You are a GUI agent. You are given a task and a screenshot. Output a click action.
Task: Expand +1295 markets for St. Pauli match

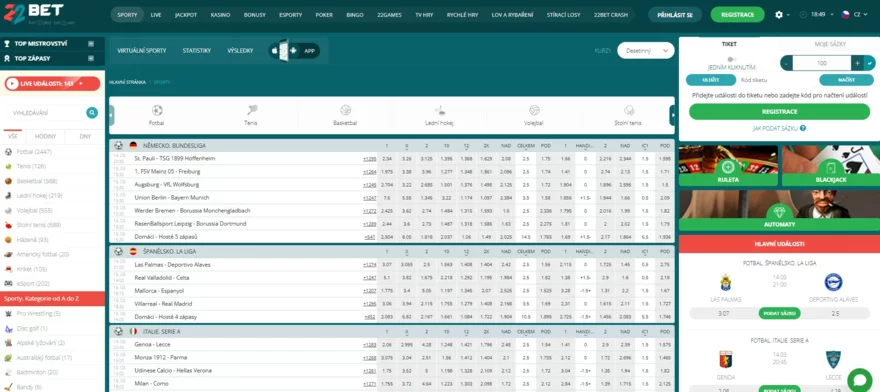pos(369,159)
